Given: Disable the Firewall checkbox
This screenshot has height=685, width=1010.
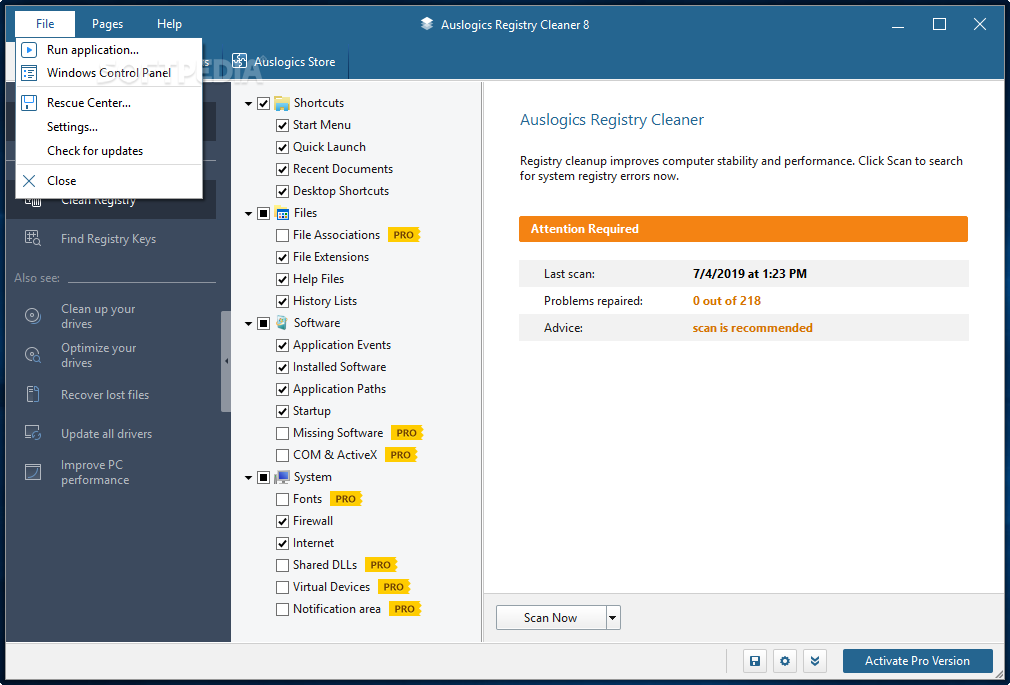Looking at the screenshot, I should pos(281,520).
